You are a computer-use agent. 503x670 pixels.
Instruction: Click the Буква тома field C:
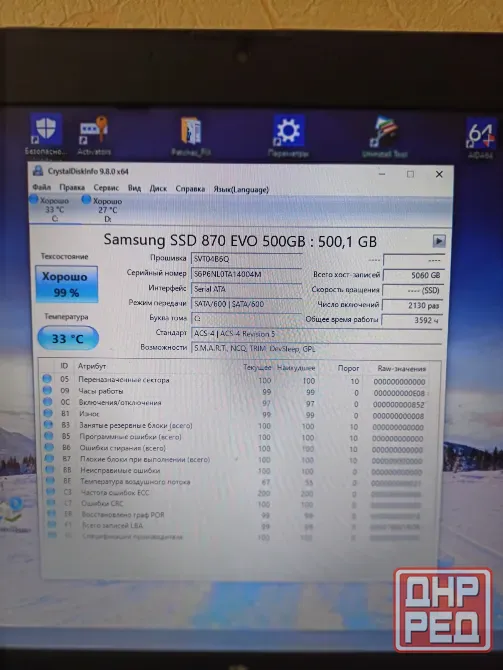pyautogui.click(x=247, y=319)
